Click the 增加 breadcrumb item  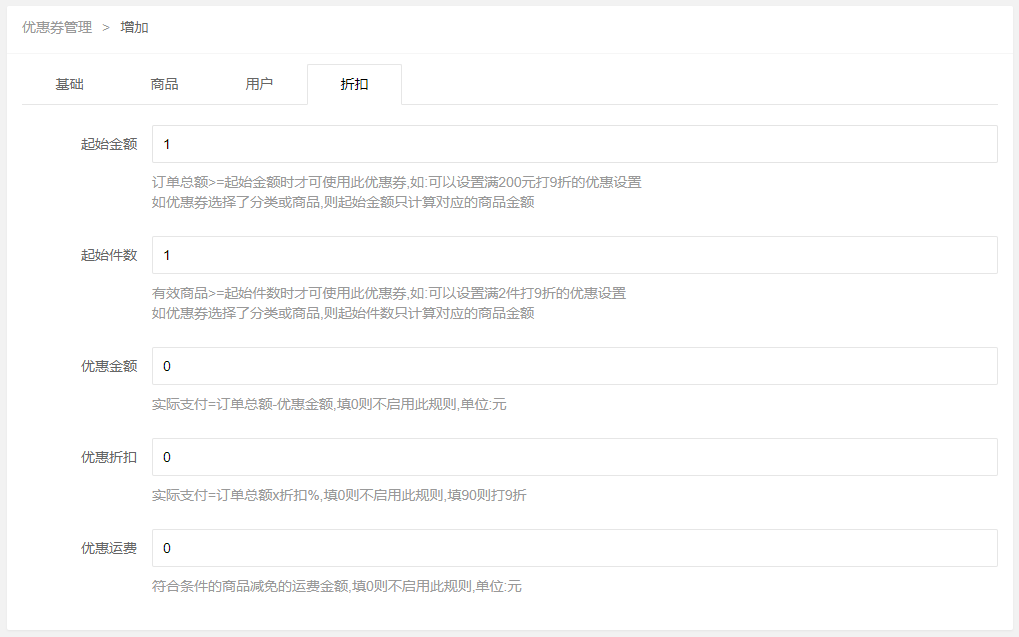[x=134, y=28]
